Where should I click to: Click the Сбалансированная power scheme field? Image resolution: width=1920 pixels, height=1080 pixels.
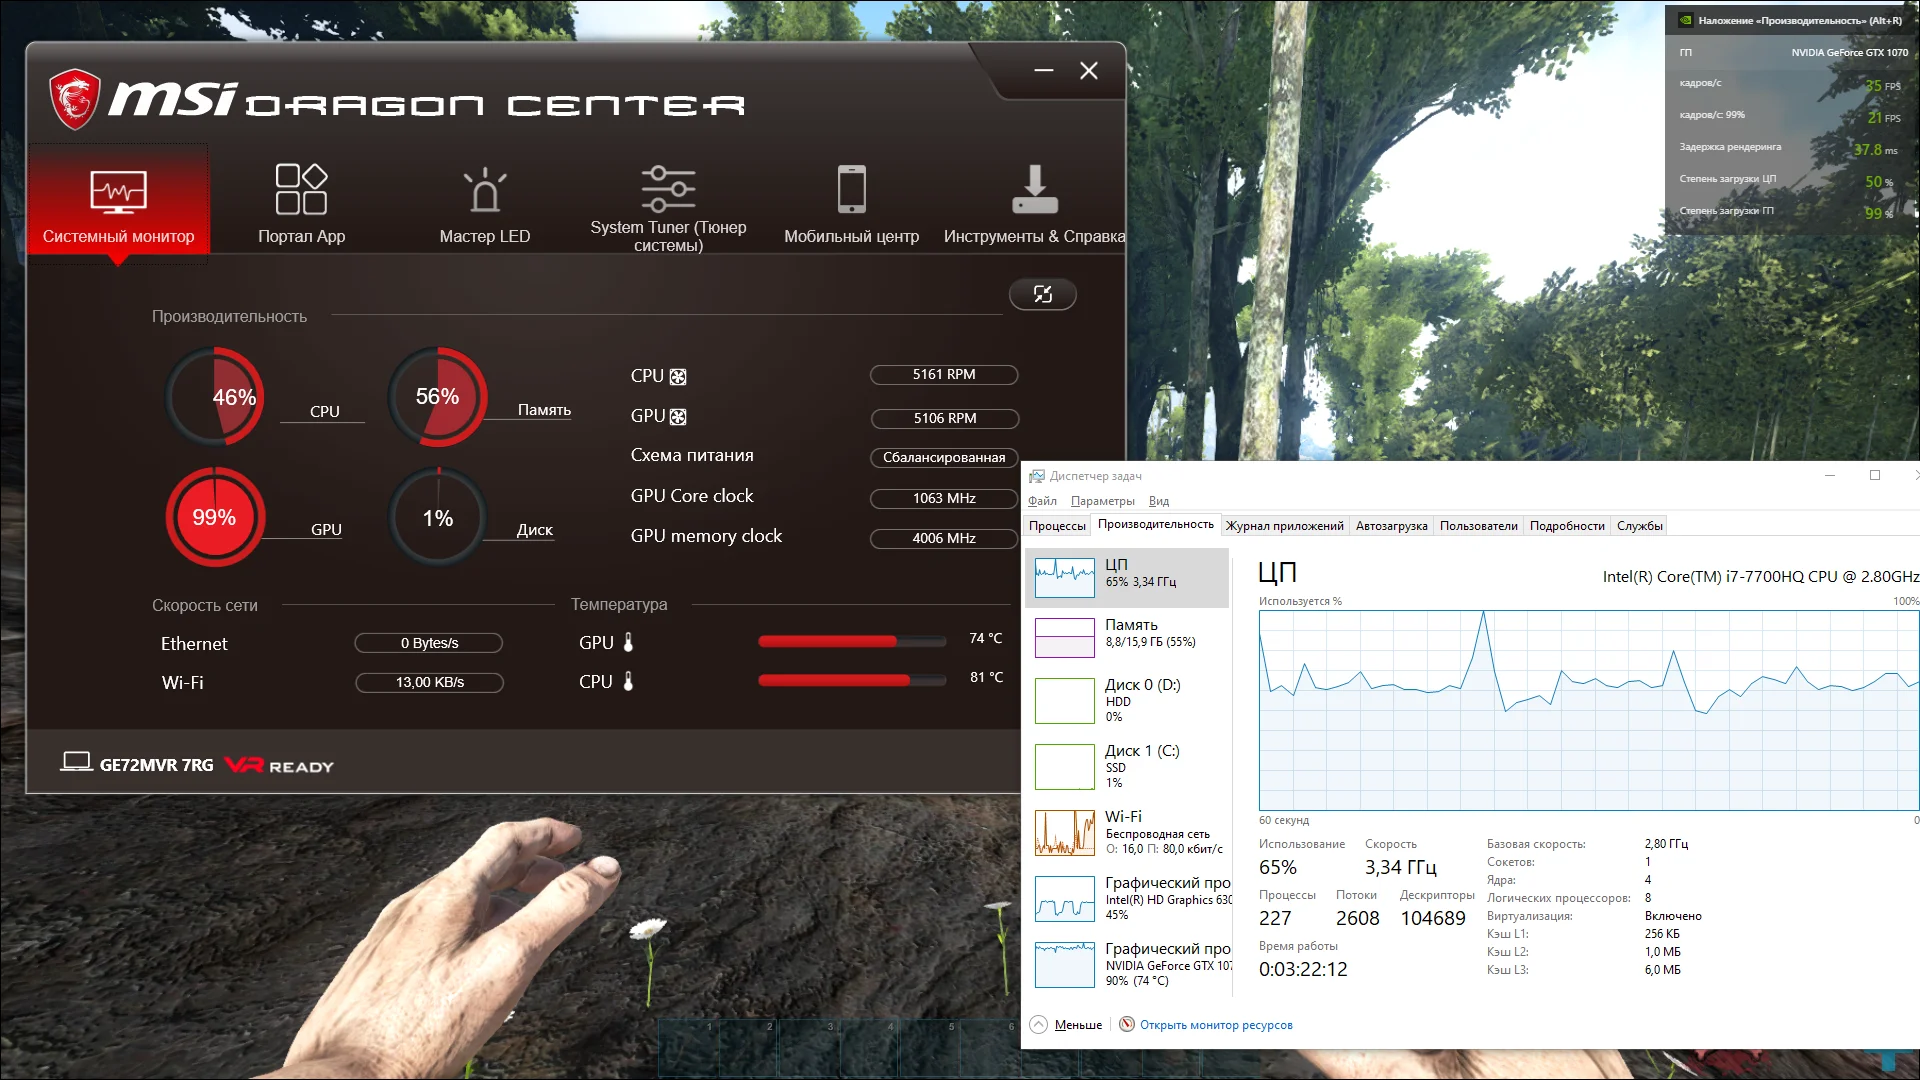click(x=943, y=458)
